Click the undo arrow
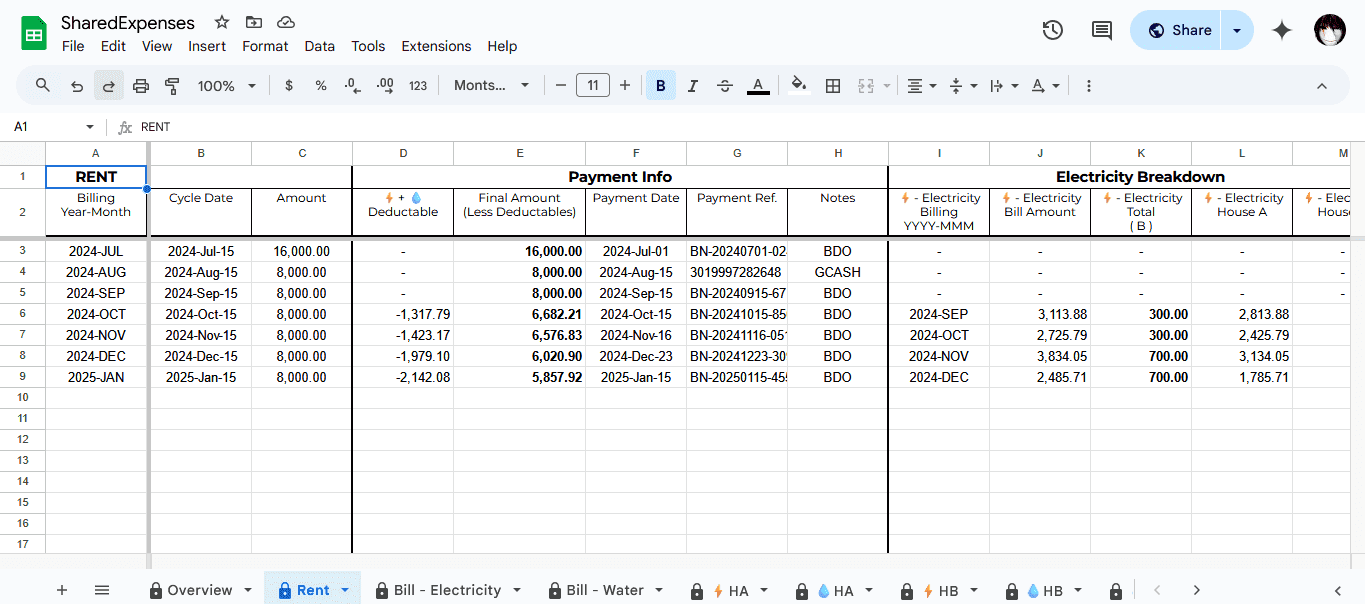Image resolution: width=1365 pixels, height=604 pixels. click(x=77, y=86)
